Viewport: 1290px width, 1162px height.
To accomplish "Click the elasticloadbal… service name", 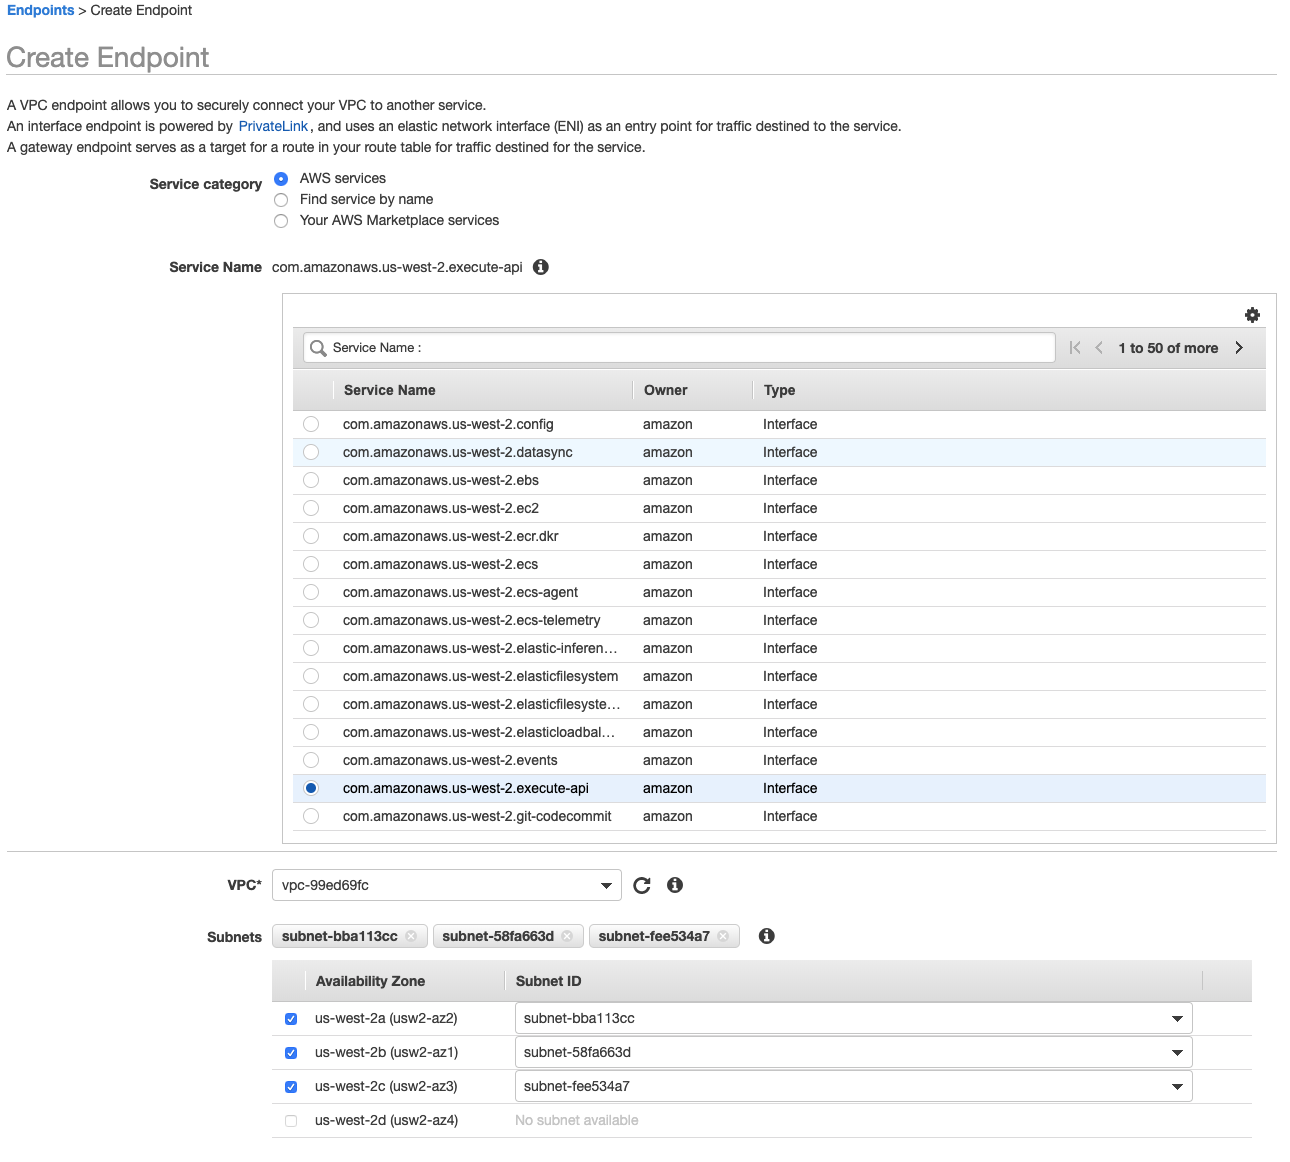I will (479, 732).
